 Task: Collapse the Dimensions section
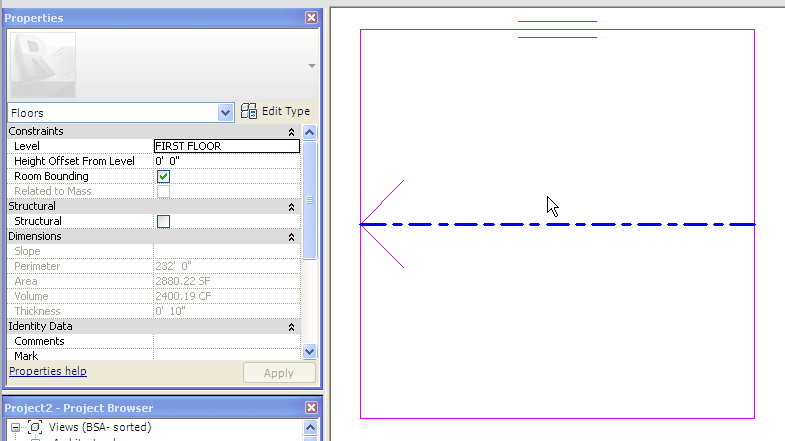coord(291,237)
